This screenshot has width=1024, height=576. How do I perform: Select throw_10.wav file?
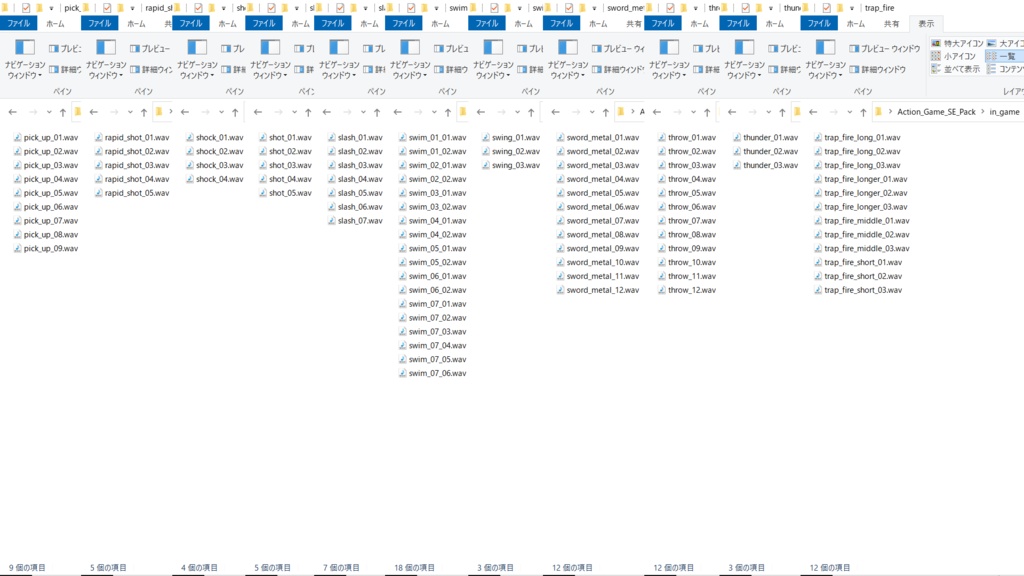point(687,262)
